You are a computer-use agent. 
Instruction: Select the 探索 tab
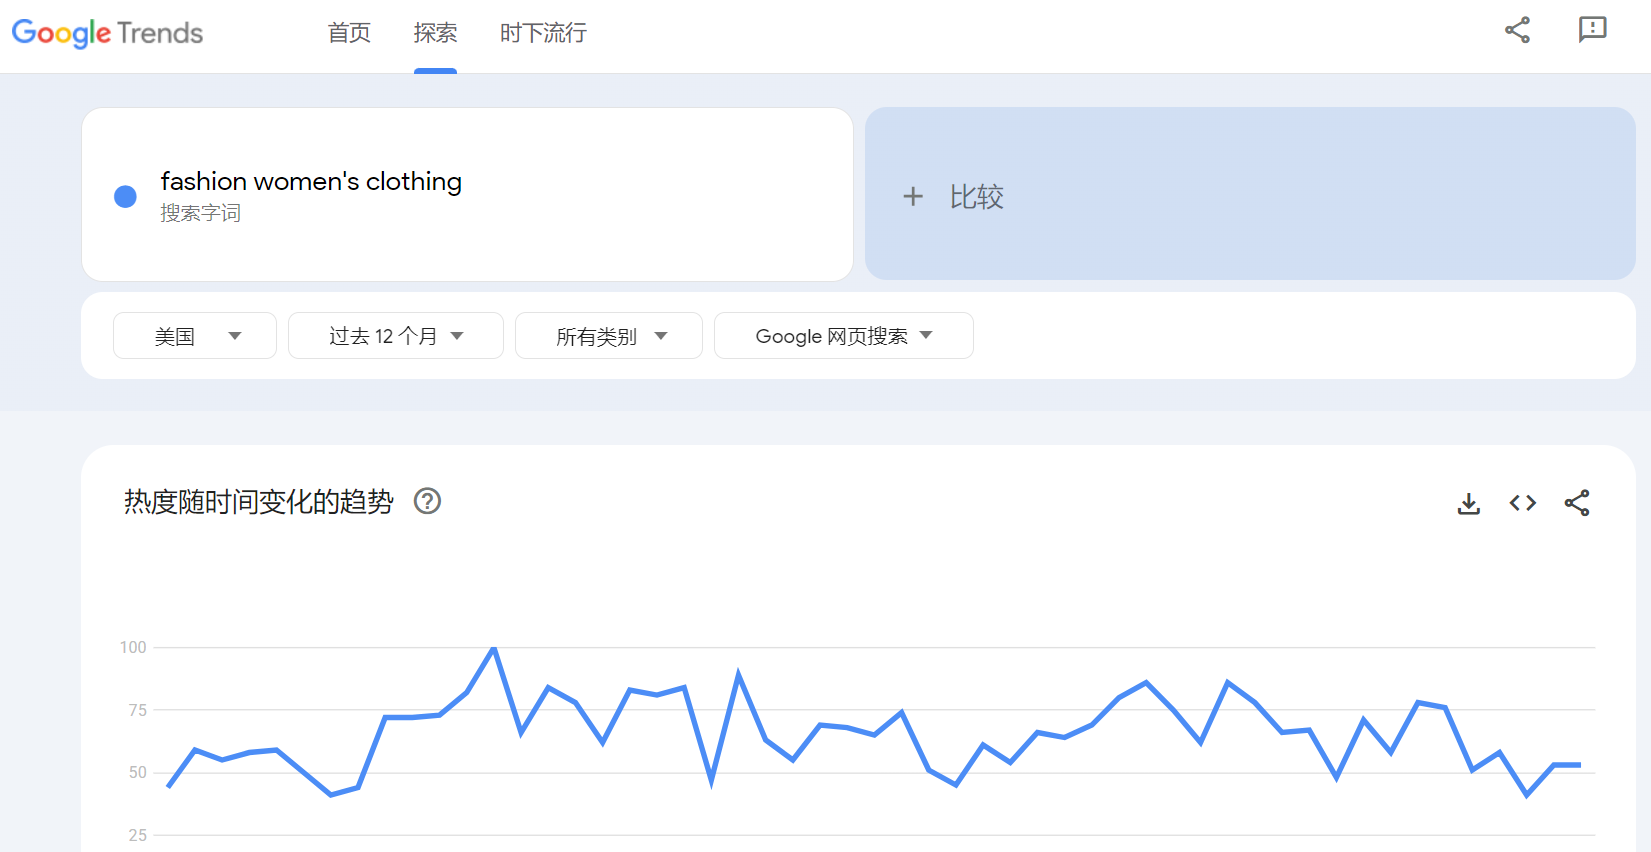click(435, 33)
